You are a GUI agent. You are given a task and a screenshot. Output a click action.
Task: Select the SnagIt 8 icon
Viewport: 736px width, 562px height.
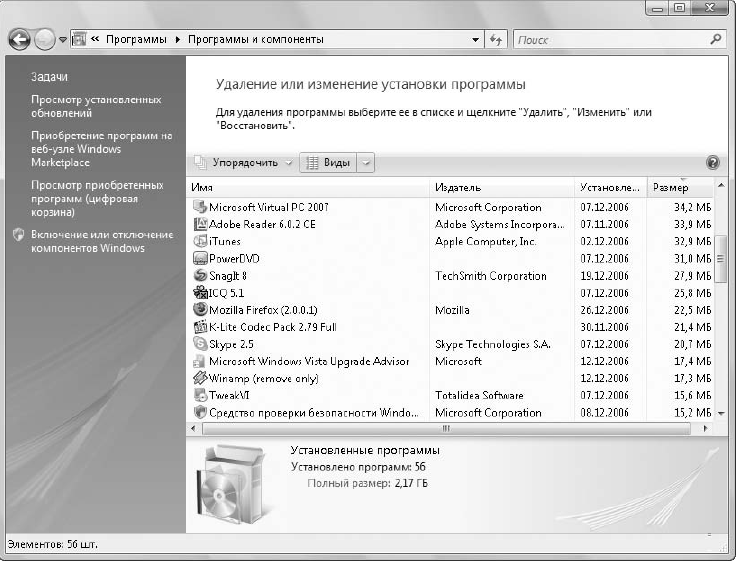click(x=200, y=275)
